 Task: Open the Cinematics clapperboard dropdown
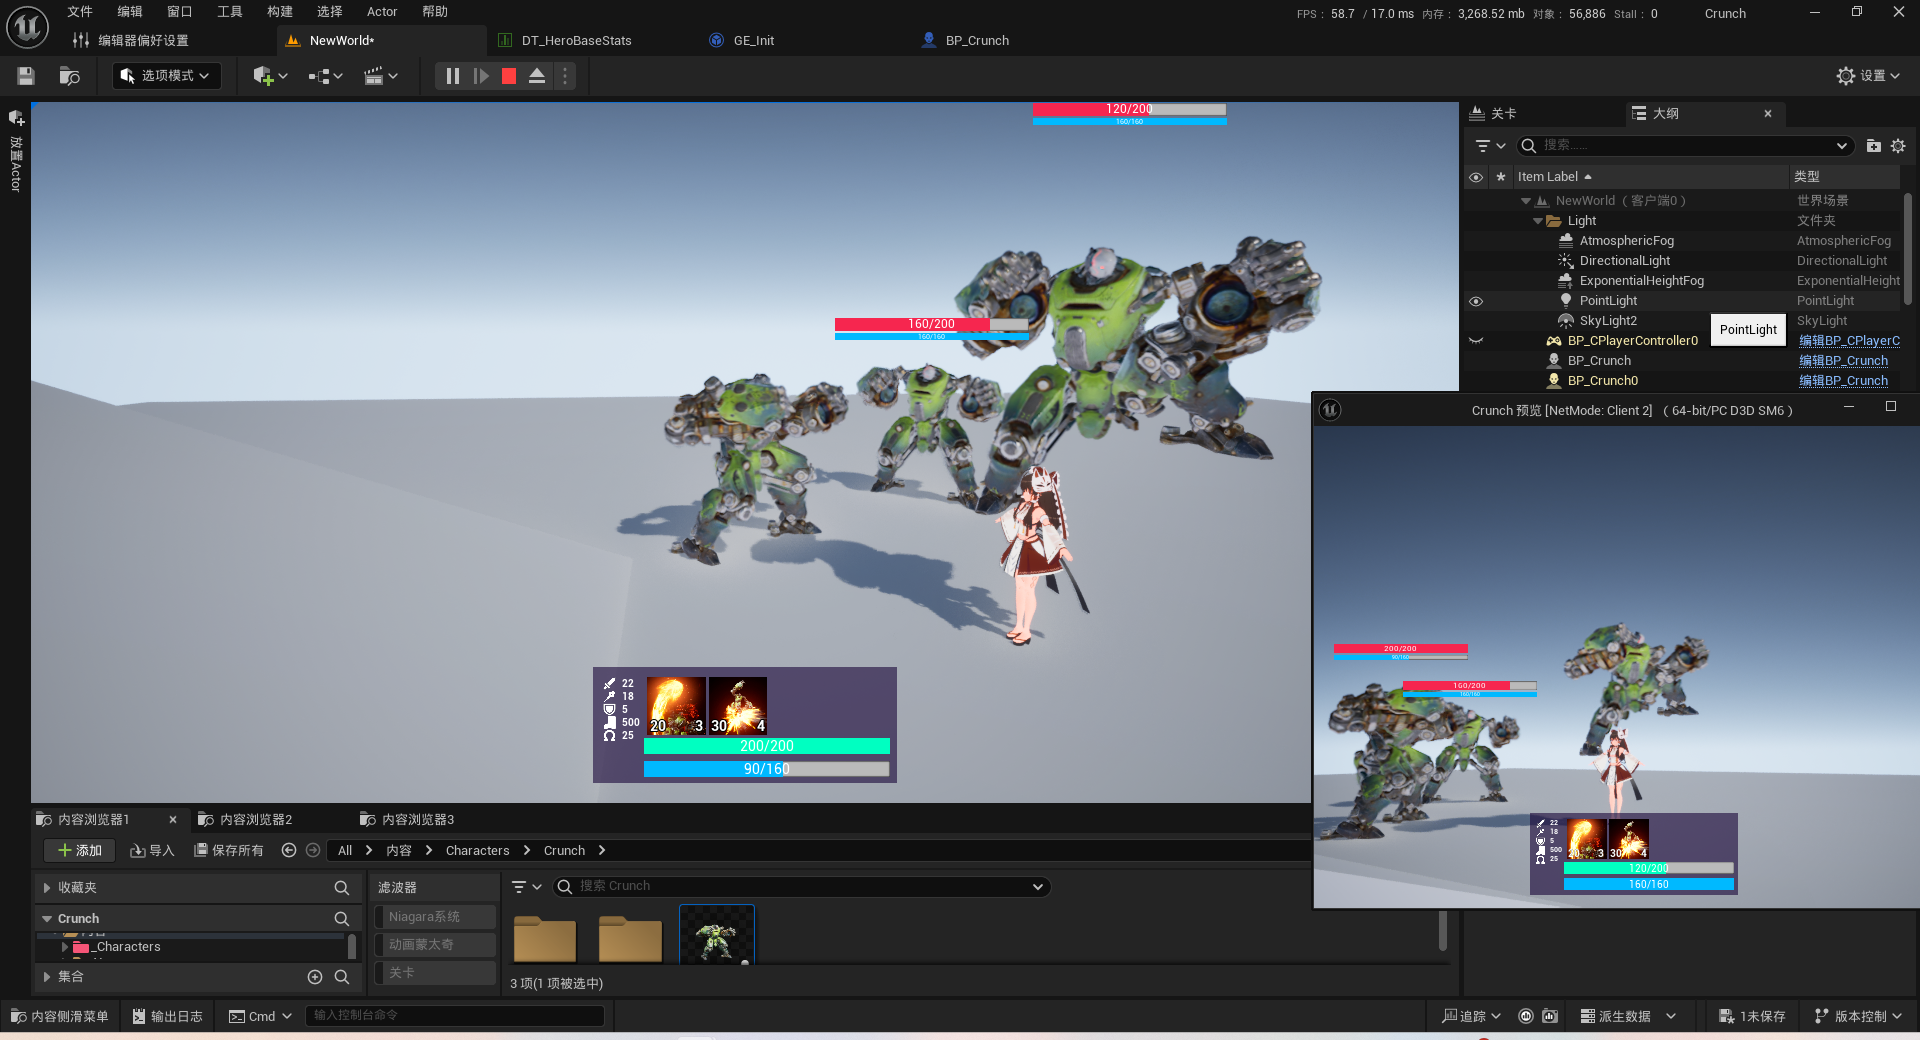pos(381,76)
